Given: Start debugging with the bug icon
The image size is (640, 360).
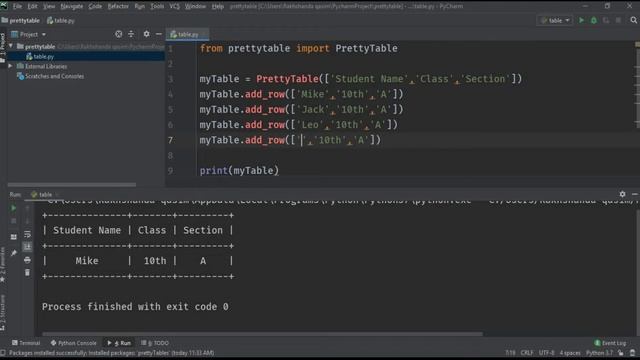Looking at the screenshot, I should (594, 20).
